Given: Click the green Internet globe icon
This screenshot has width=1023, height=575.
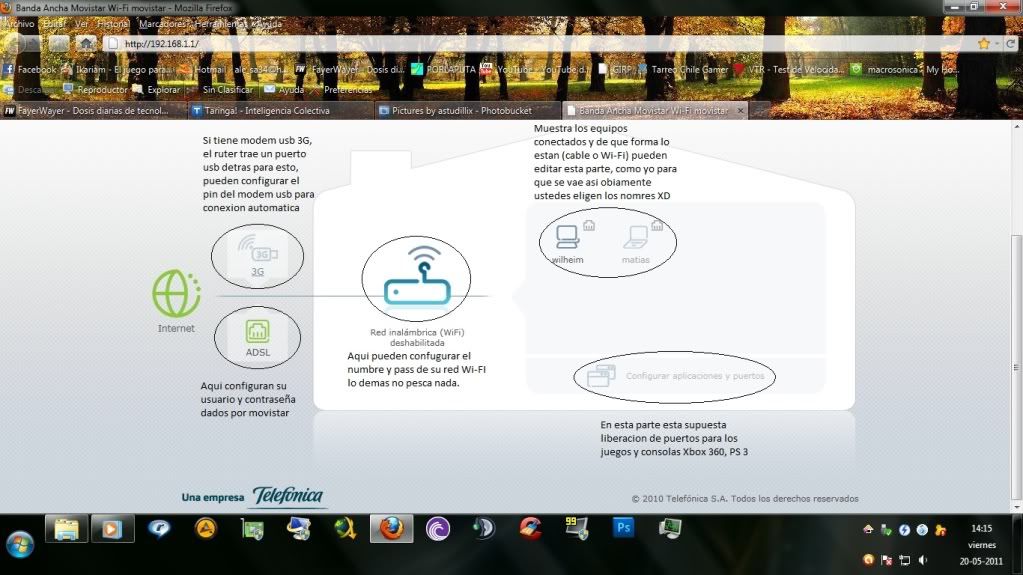Looking at the screenshot, I should click(176, 294).
